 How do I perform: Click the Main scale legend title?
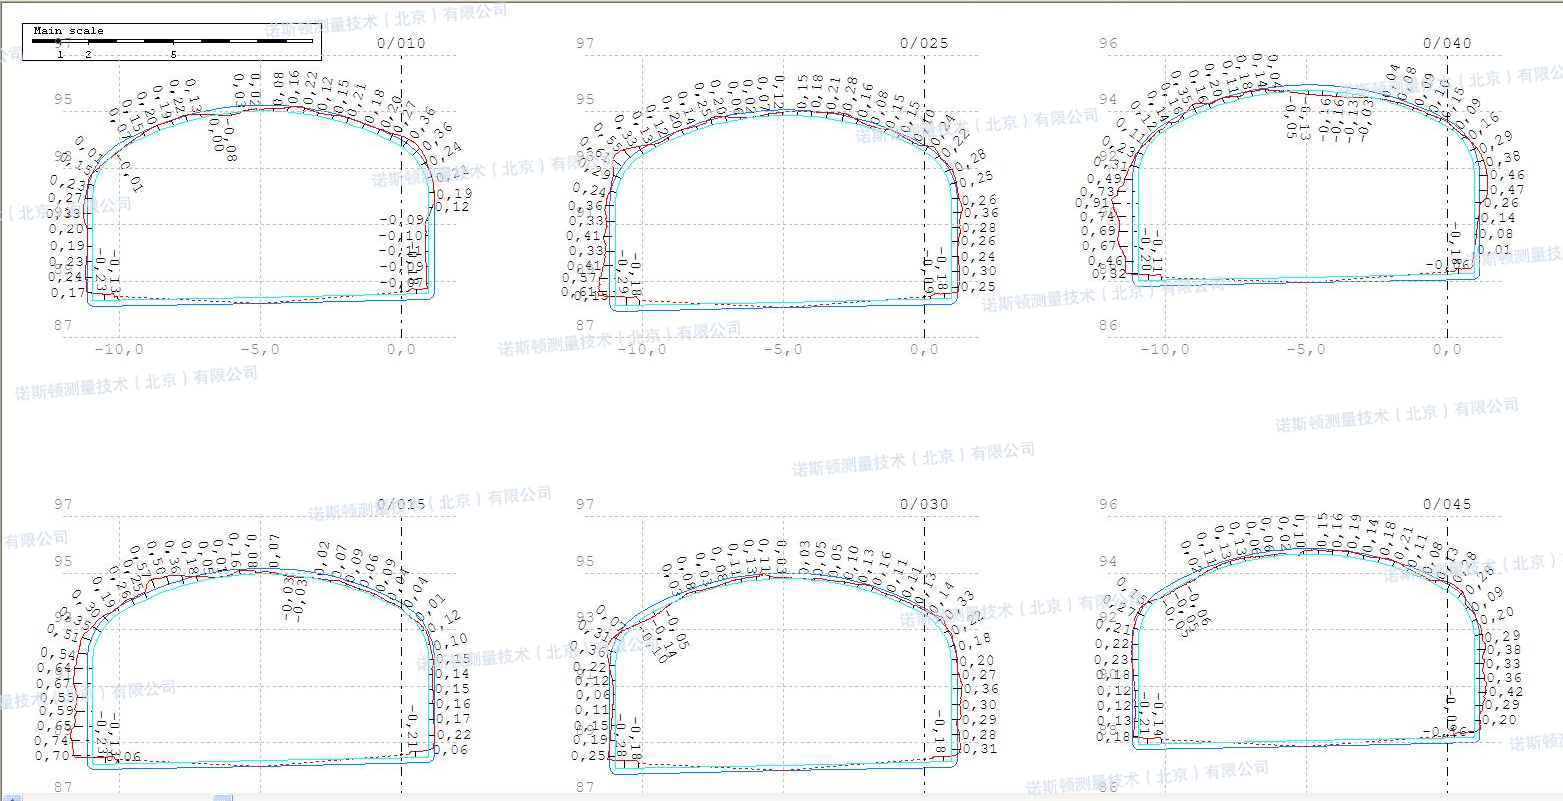pyautogui.click(x=68, y=31)
